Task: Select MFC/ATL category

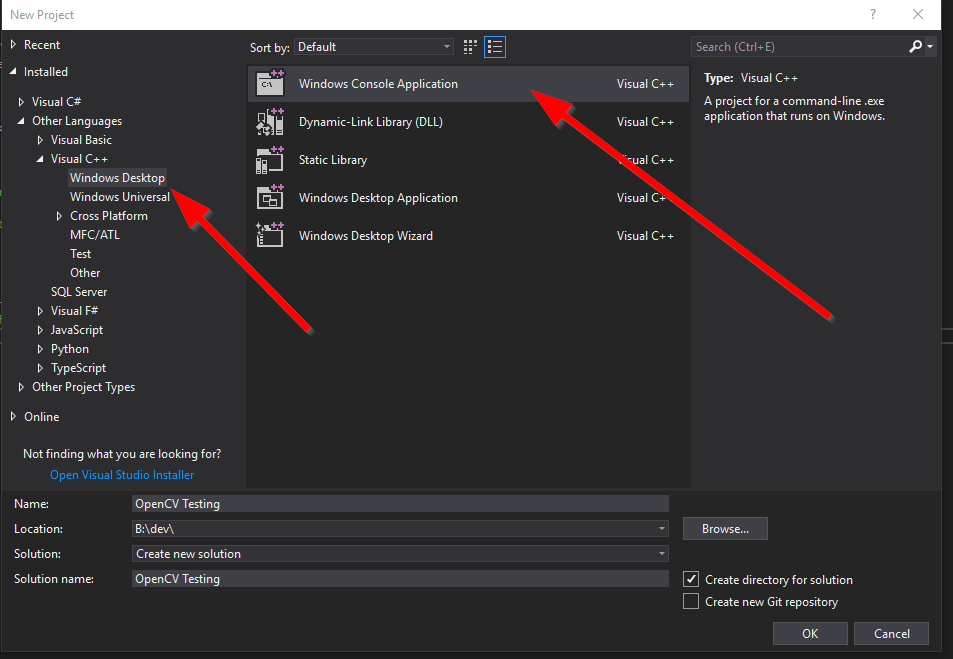Action: pyautogui.click(x=95, y=235)
